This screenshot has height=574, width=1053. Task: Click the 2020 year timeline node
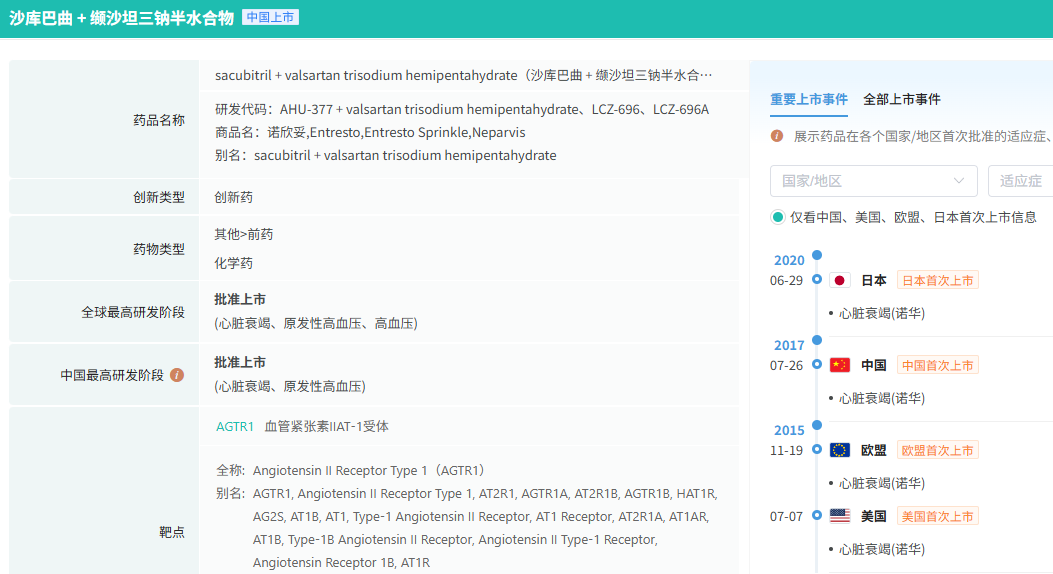pos(817,256)
